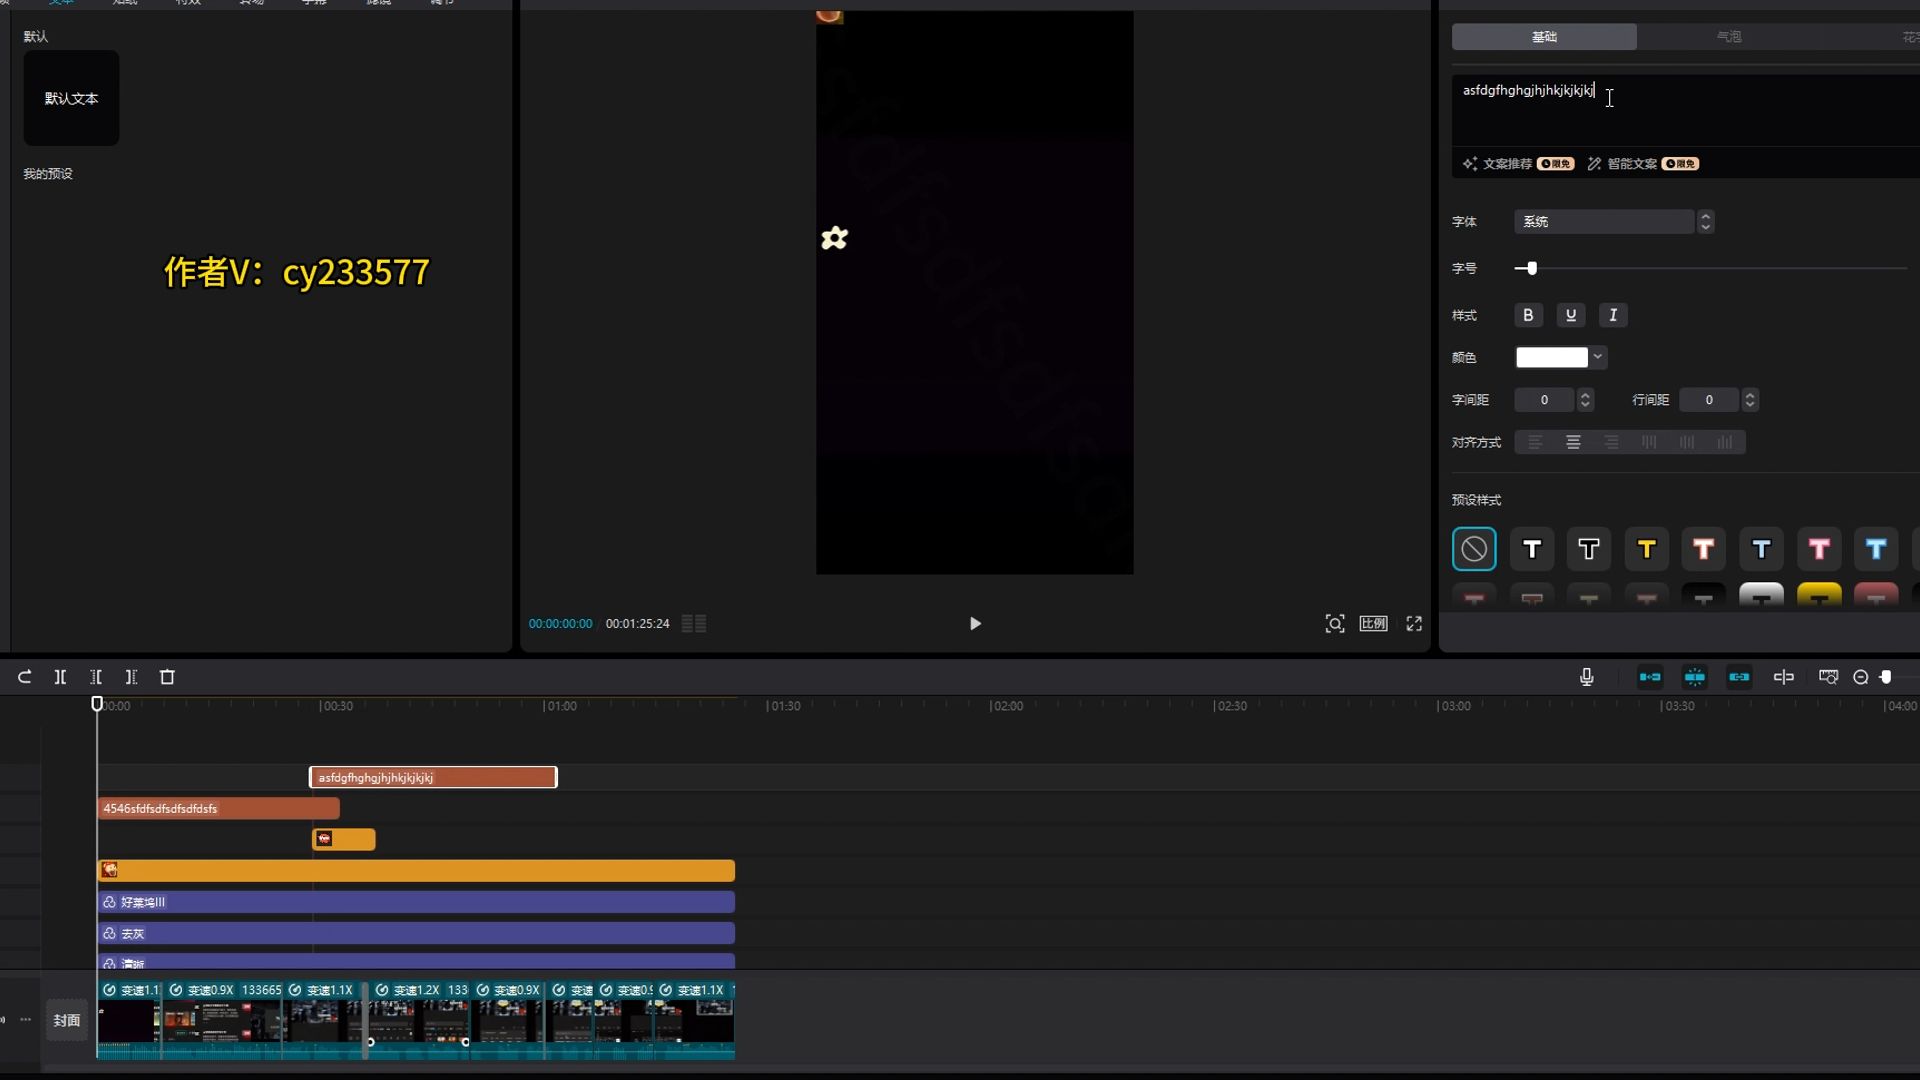
Task: Click the 字间距 stepper arrows
Action: tap(1585, 400)
